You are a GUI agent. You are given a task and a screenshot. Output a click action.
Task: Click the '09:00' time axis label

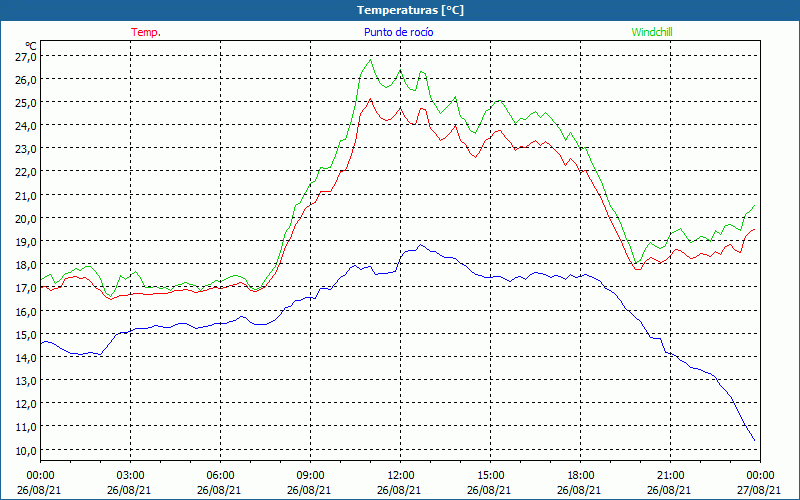click(310, 476)
